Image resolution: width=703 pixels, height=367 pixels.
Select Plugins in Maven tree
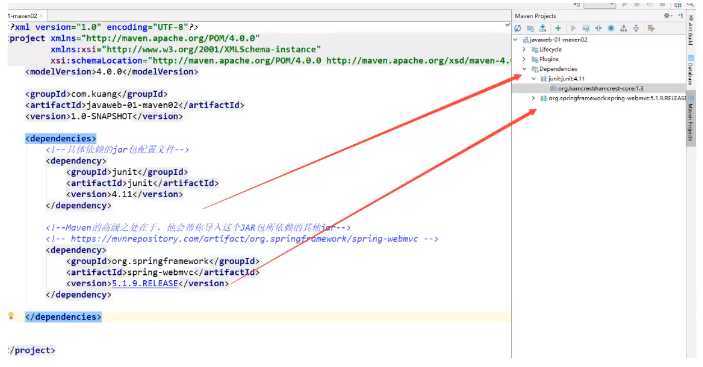click(x=549, y=59)
